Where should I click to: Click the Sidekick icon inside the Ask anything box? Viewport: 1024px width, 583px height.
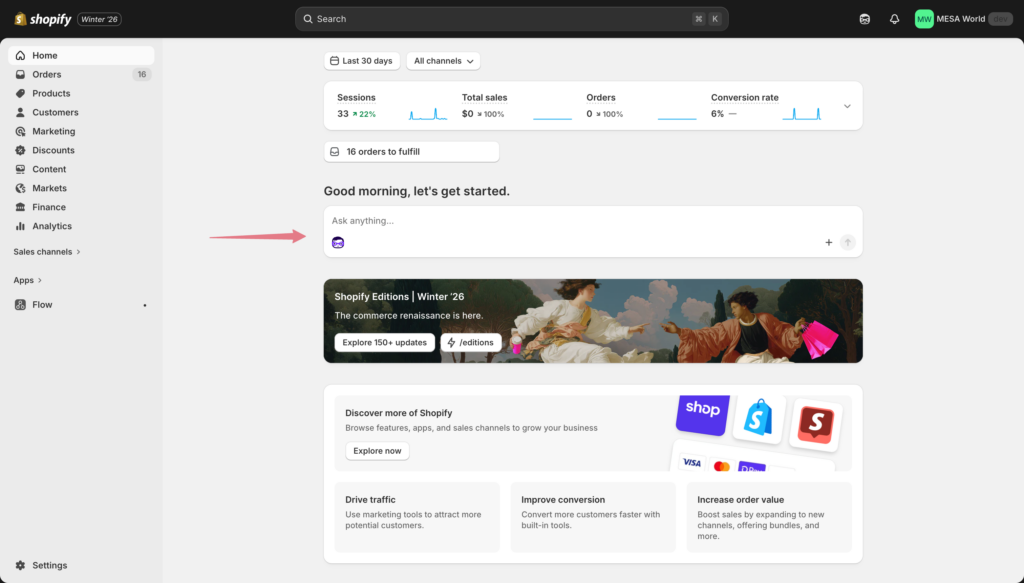coord(338,242)
